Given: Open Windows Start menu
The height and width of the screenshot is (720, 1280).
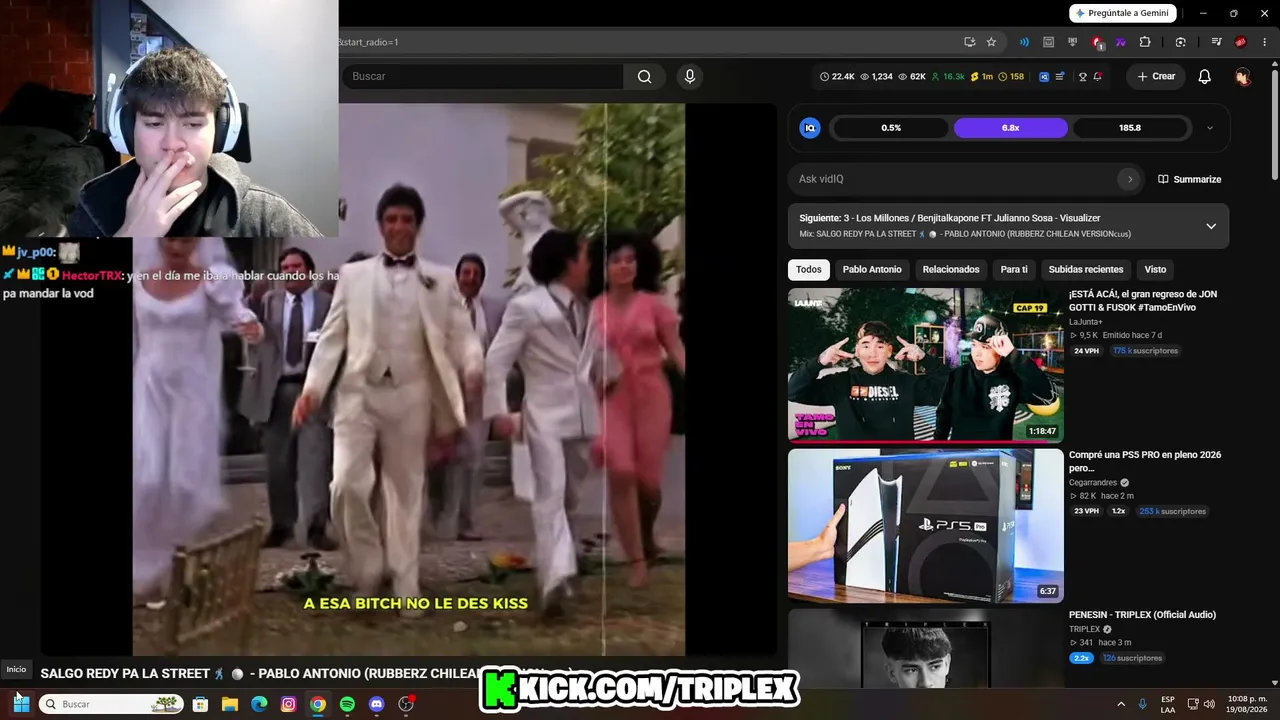Looking at the screenshot, I should (x=21, y=704).
